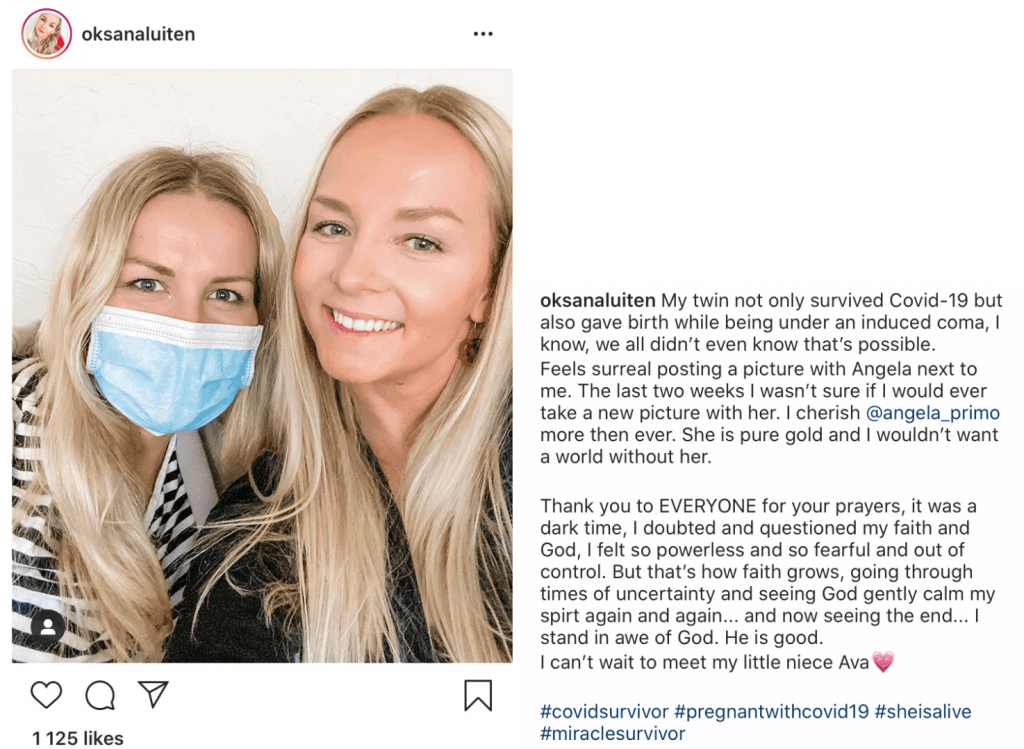The image size is (1024, 749).
Task: Open the three-dot more options menu
Action: point(483,34)
